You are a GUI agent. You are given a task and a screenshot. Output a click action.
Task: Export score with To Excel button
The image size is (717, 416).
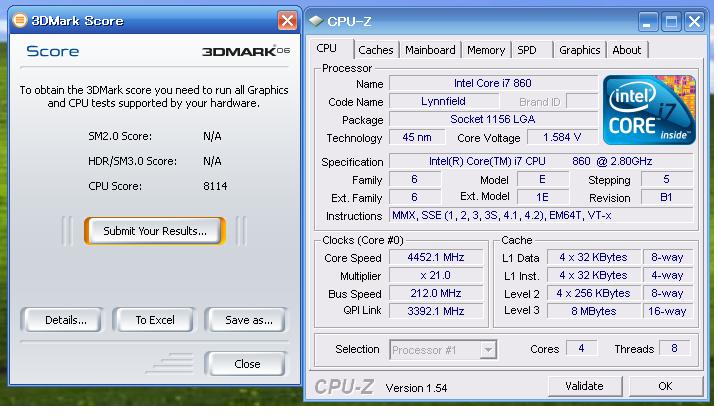[x=154, y=320]
